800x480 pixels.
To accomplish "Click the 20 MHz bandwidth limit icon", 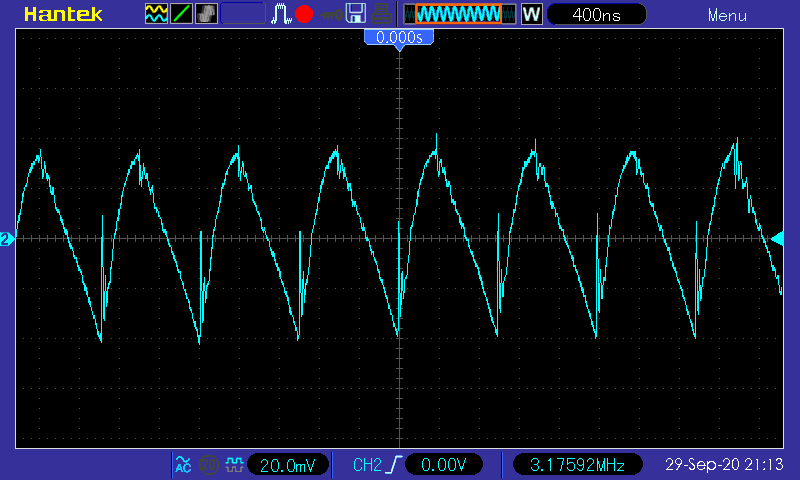I will click(x=208, y=465).
